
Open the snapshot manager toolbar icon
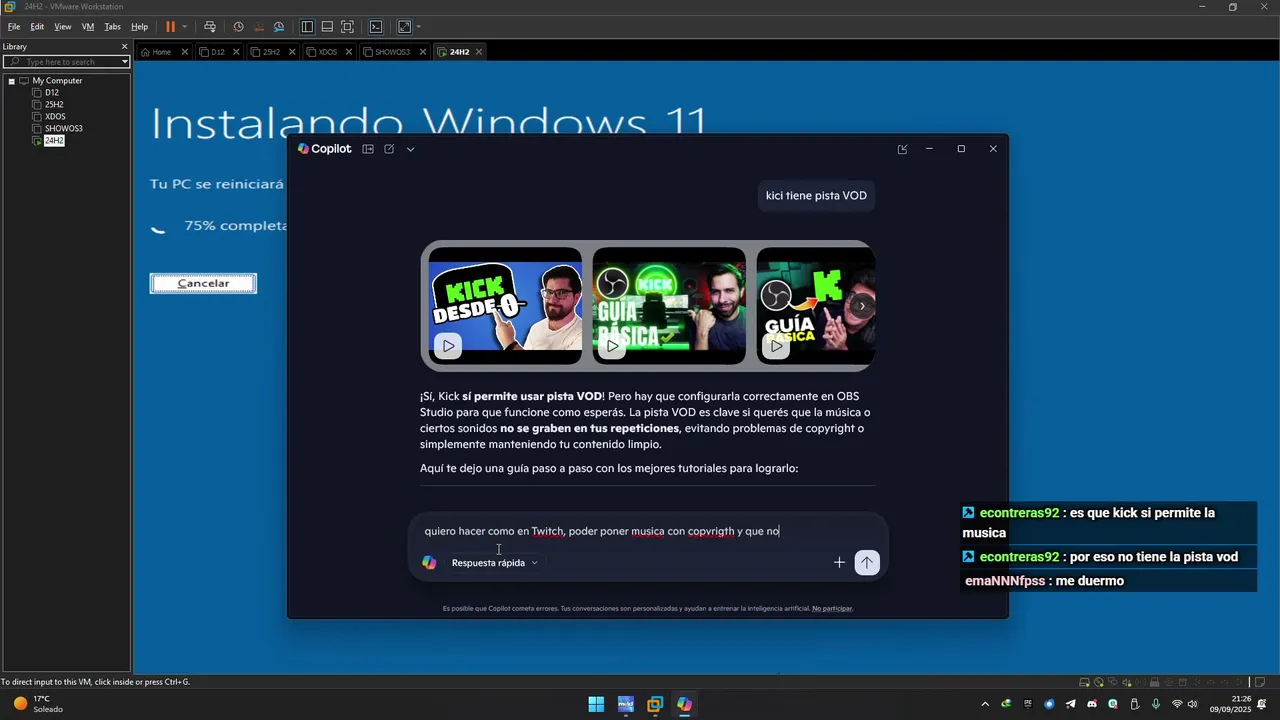pyautogui.click(x=279, y=27)
